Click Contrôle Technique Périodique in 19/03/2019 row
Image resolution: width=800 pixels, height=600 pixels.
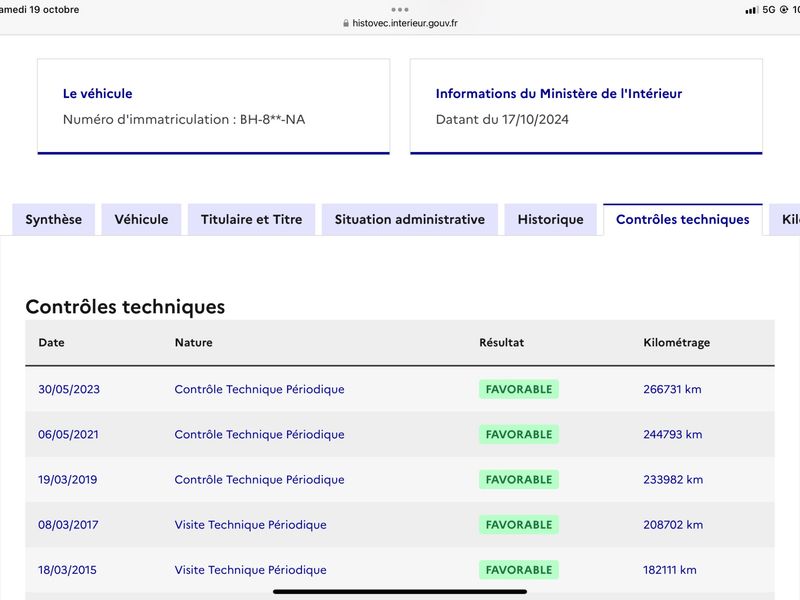[259, 480]
